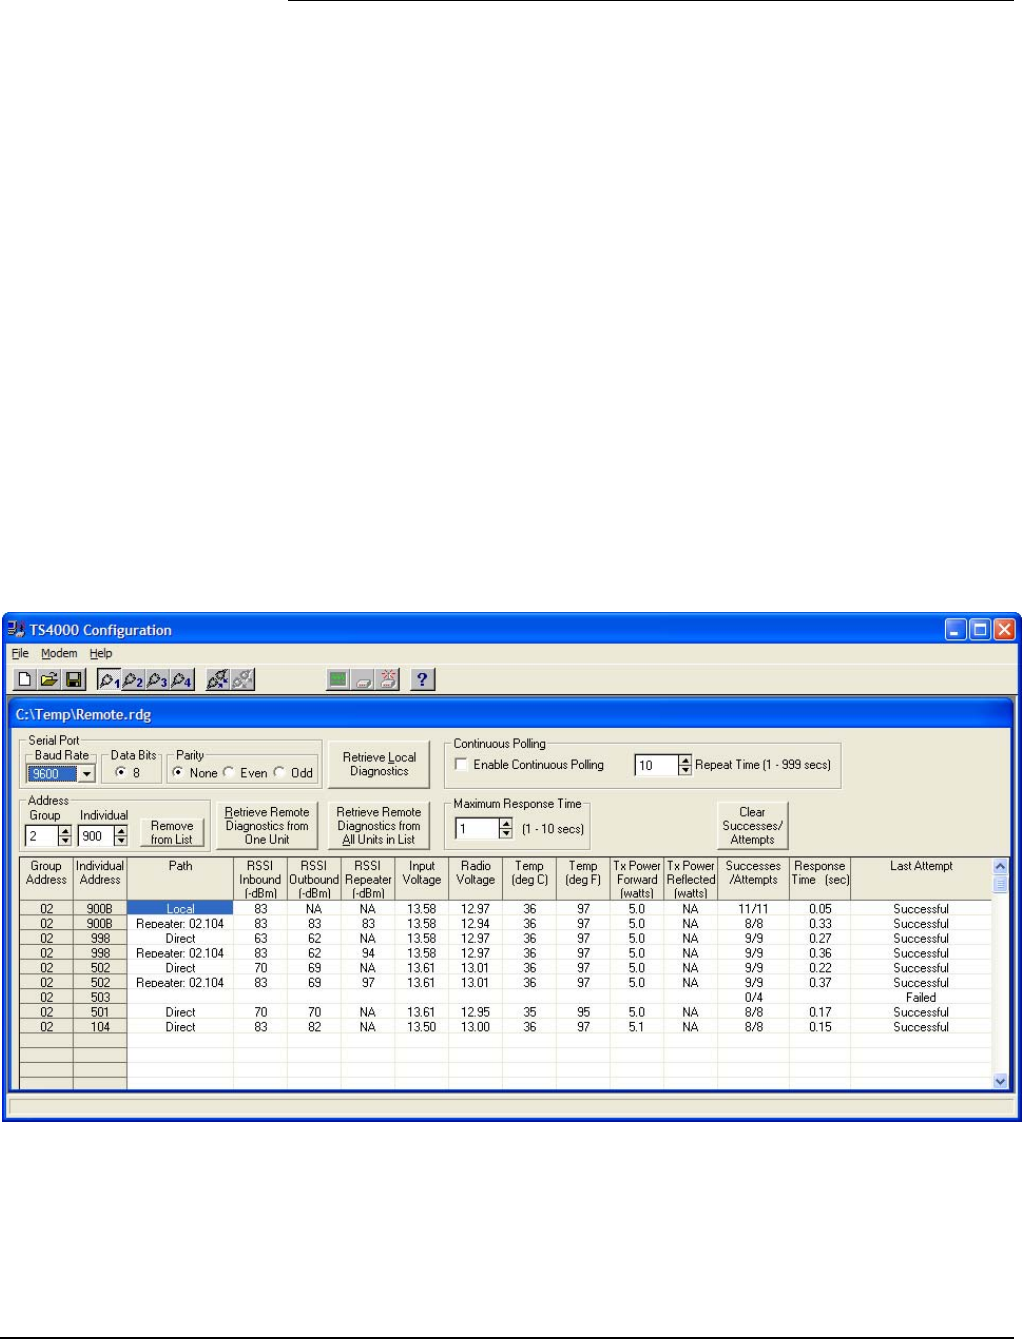Click the C:\Temp\Remote.rdg document title bar
The width and height of the screenshot is (1022, 1339).
[510, 715]
